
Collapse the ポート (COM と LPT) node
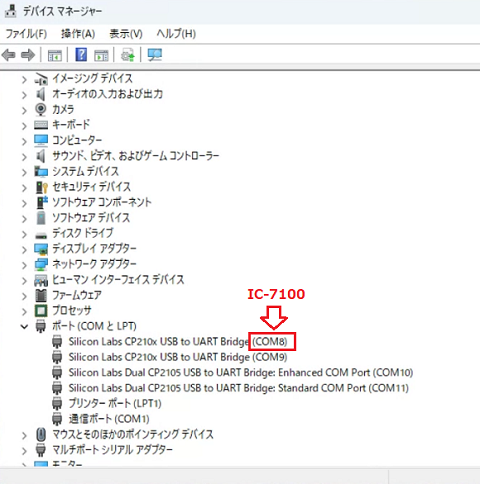point(24,326)
